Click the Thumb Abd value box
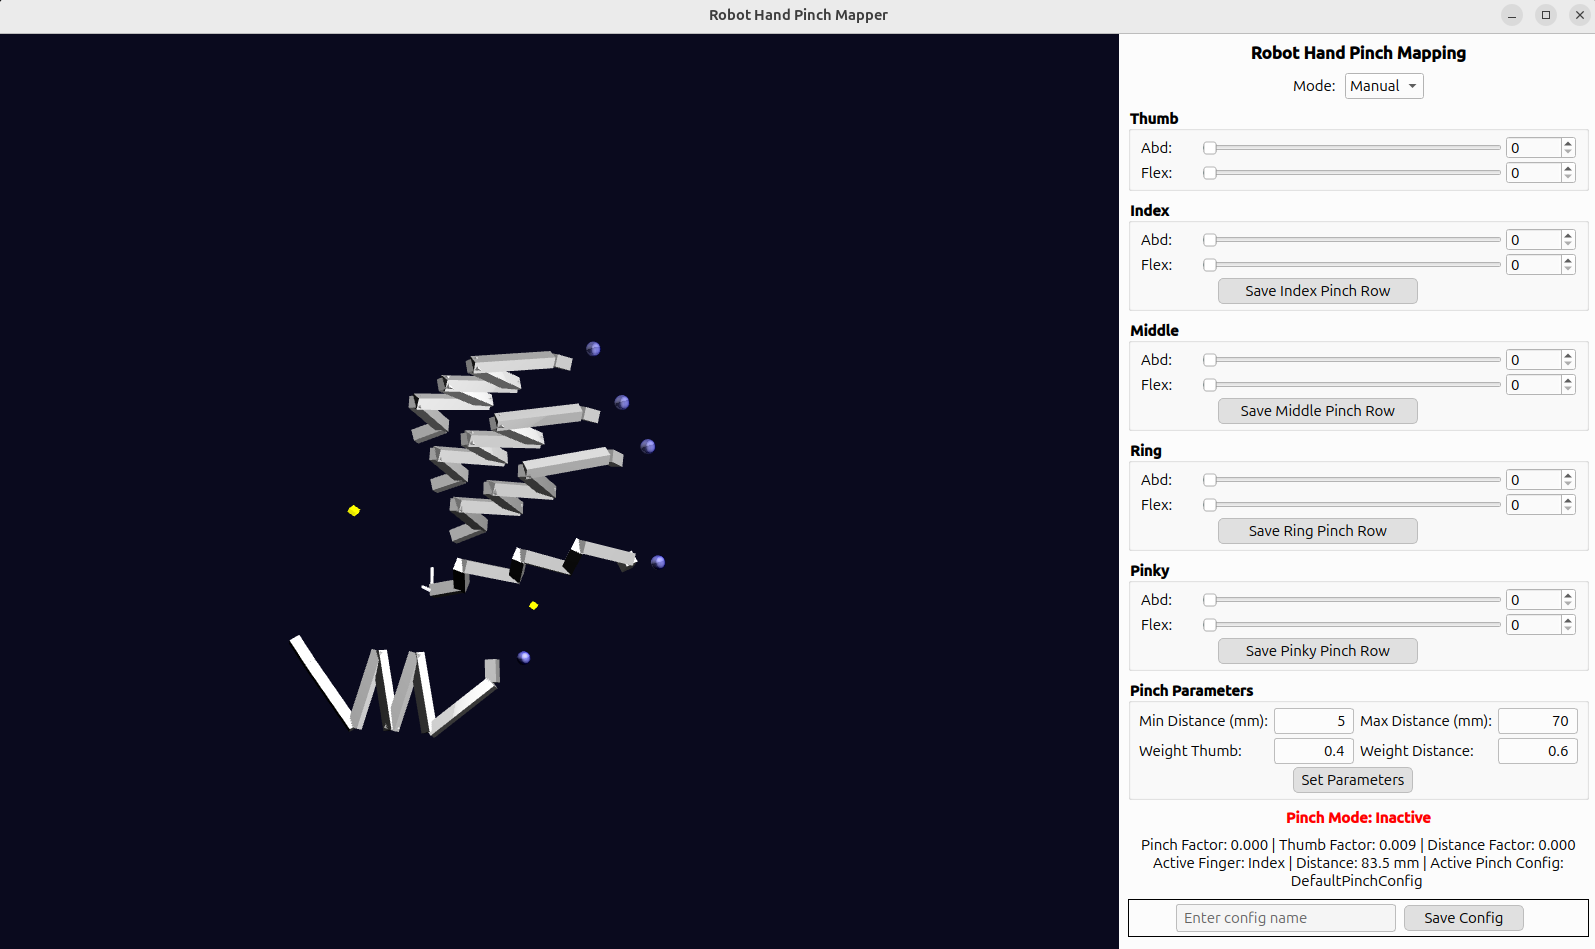 1534,148
